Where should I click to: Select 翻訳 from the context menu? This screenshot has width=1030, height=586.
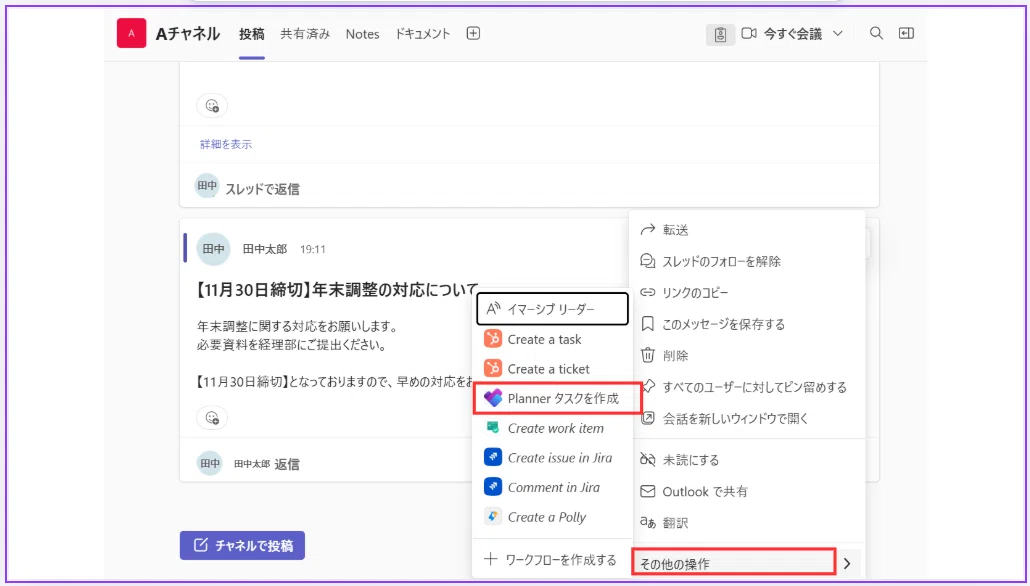pyautogui.click(x=747, y=523)
